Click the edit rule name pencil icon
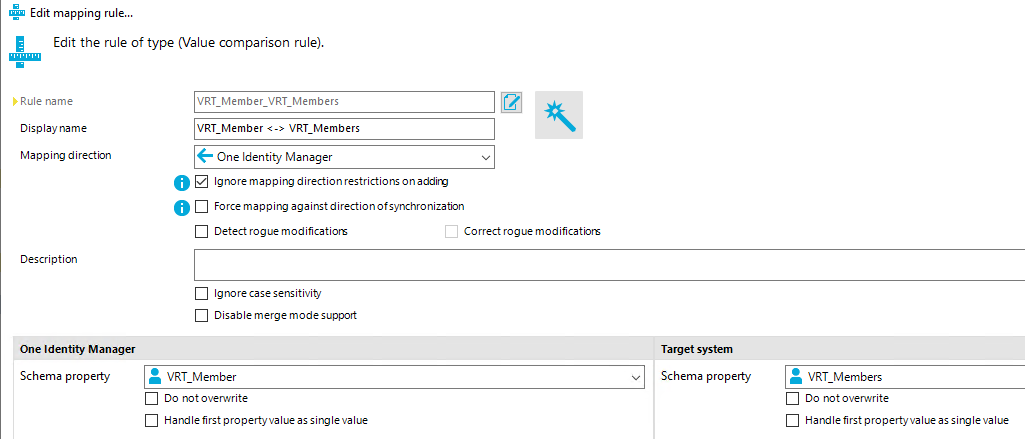This screenshot has height=439, width=1025. [512, 102]
